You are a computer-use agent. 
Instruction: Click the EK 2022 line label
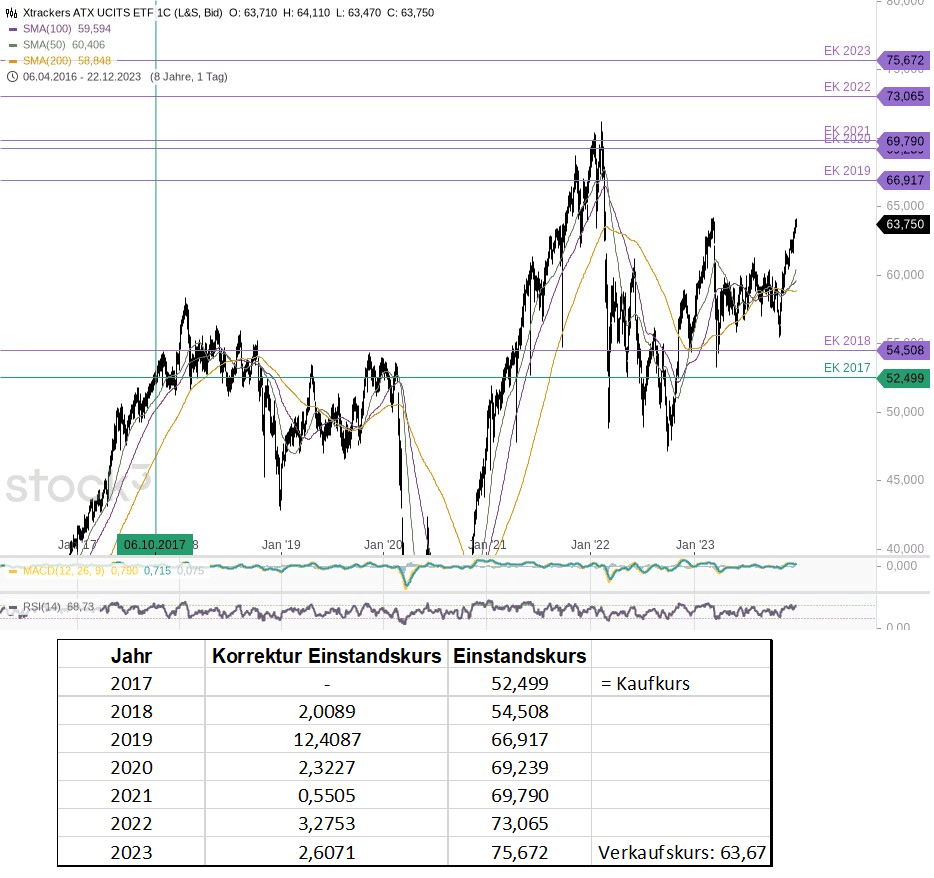(x=847, y=86)
